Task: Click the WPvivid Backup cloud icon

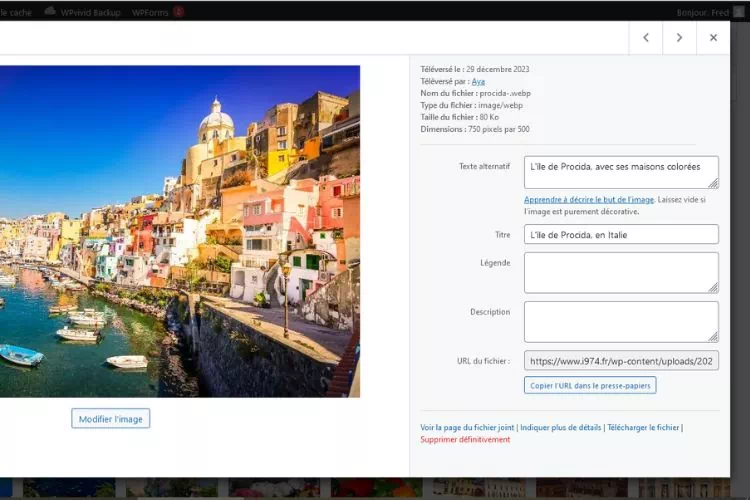Action: 50,10
